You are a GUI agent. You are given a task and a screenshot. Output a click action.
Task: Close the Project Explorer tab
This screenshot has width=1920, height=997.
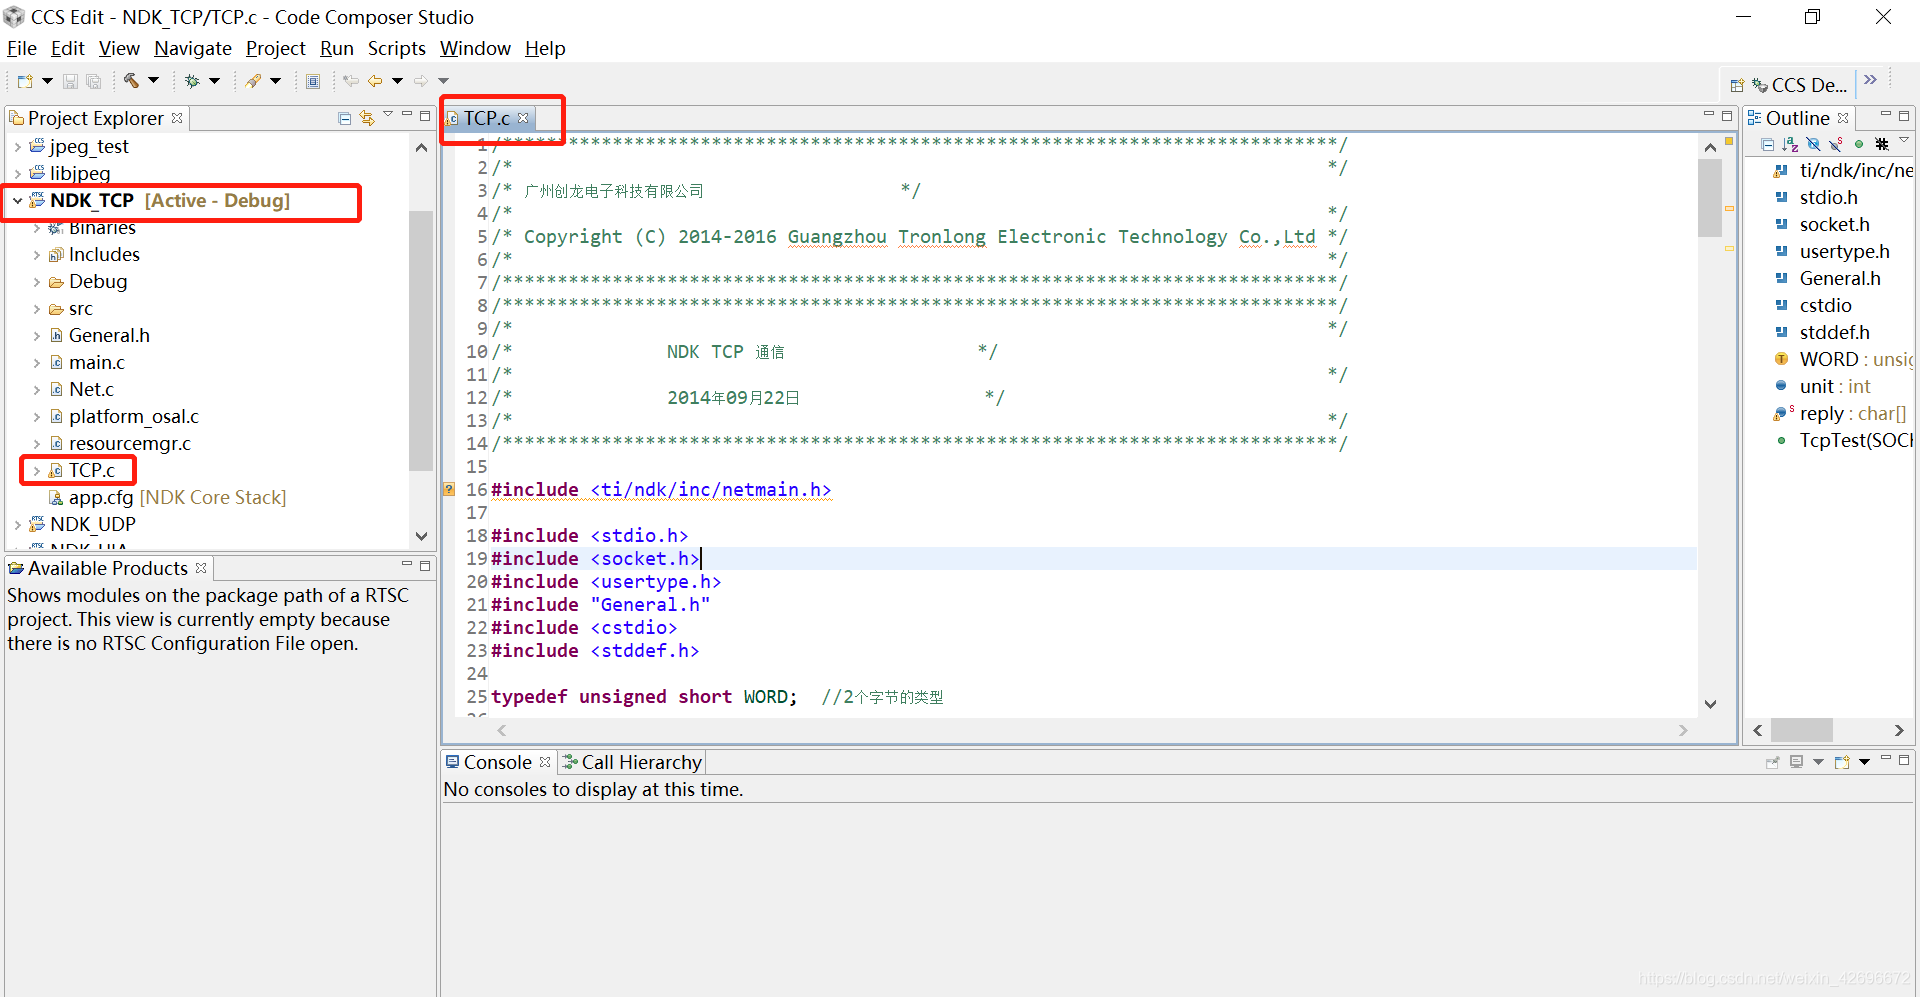(x=177, y=118)
